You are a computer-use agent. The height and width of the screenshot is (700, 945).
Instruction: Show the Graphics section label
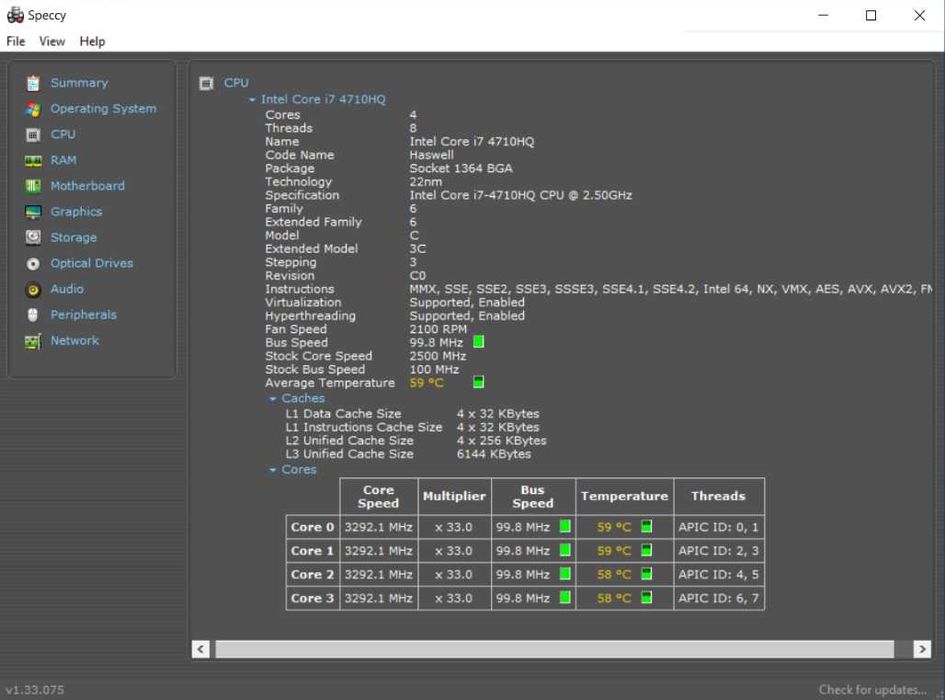(x=76, y=212)
